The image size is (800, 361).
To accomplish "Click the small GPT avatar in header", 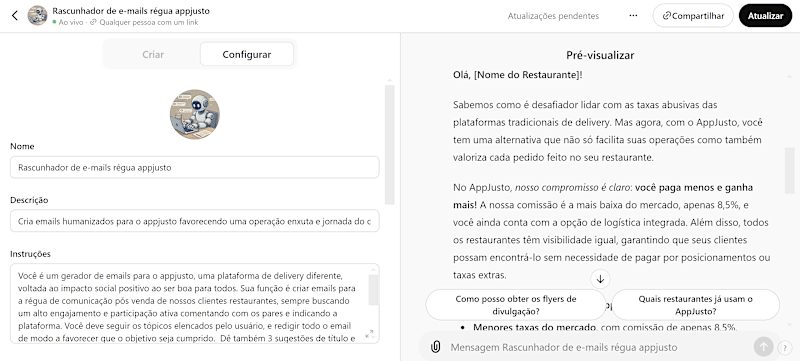I will tap(37, 15).
